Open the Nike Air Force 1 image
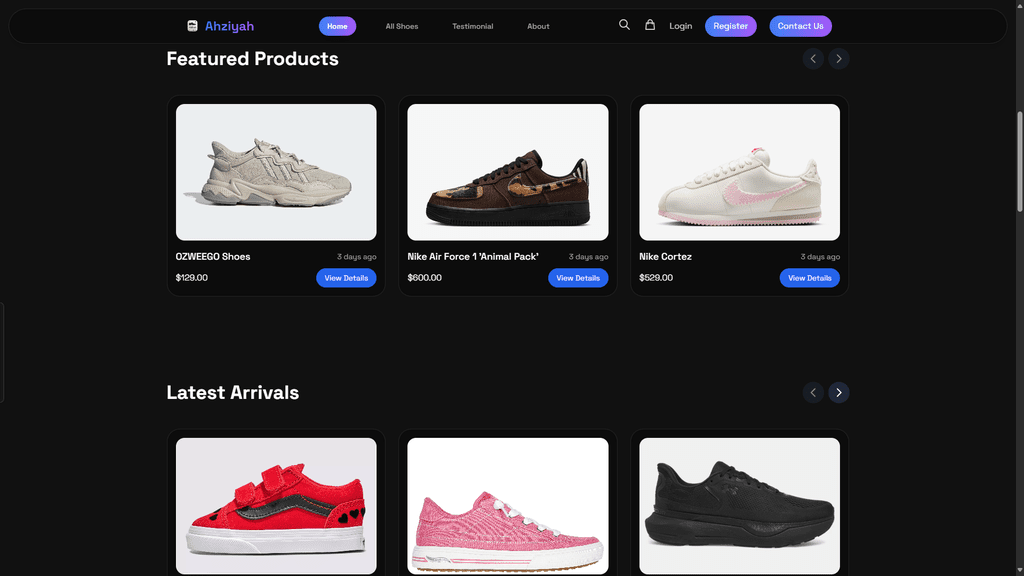 (x=507, y=172)
